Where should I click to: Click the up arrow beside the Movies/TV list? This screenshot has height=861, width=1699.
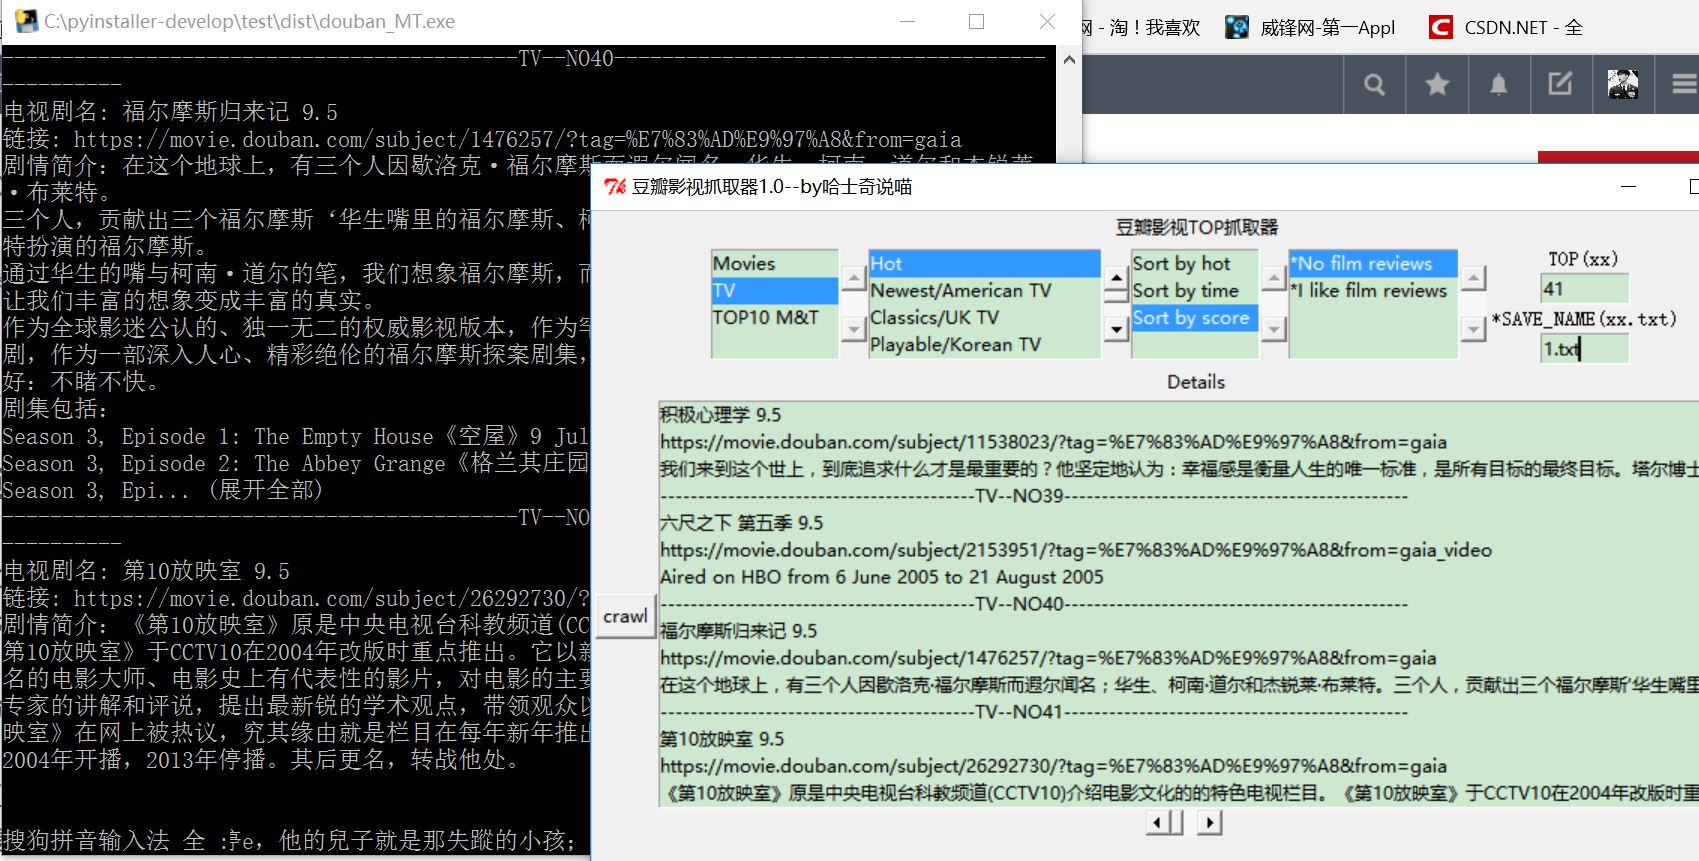pyautogui.click(x=853, y=278)
